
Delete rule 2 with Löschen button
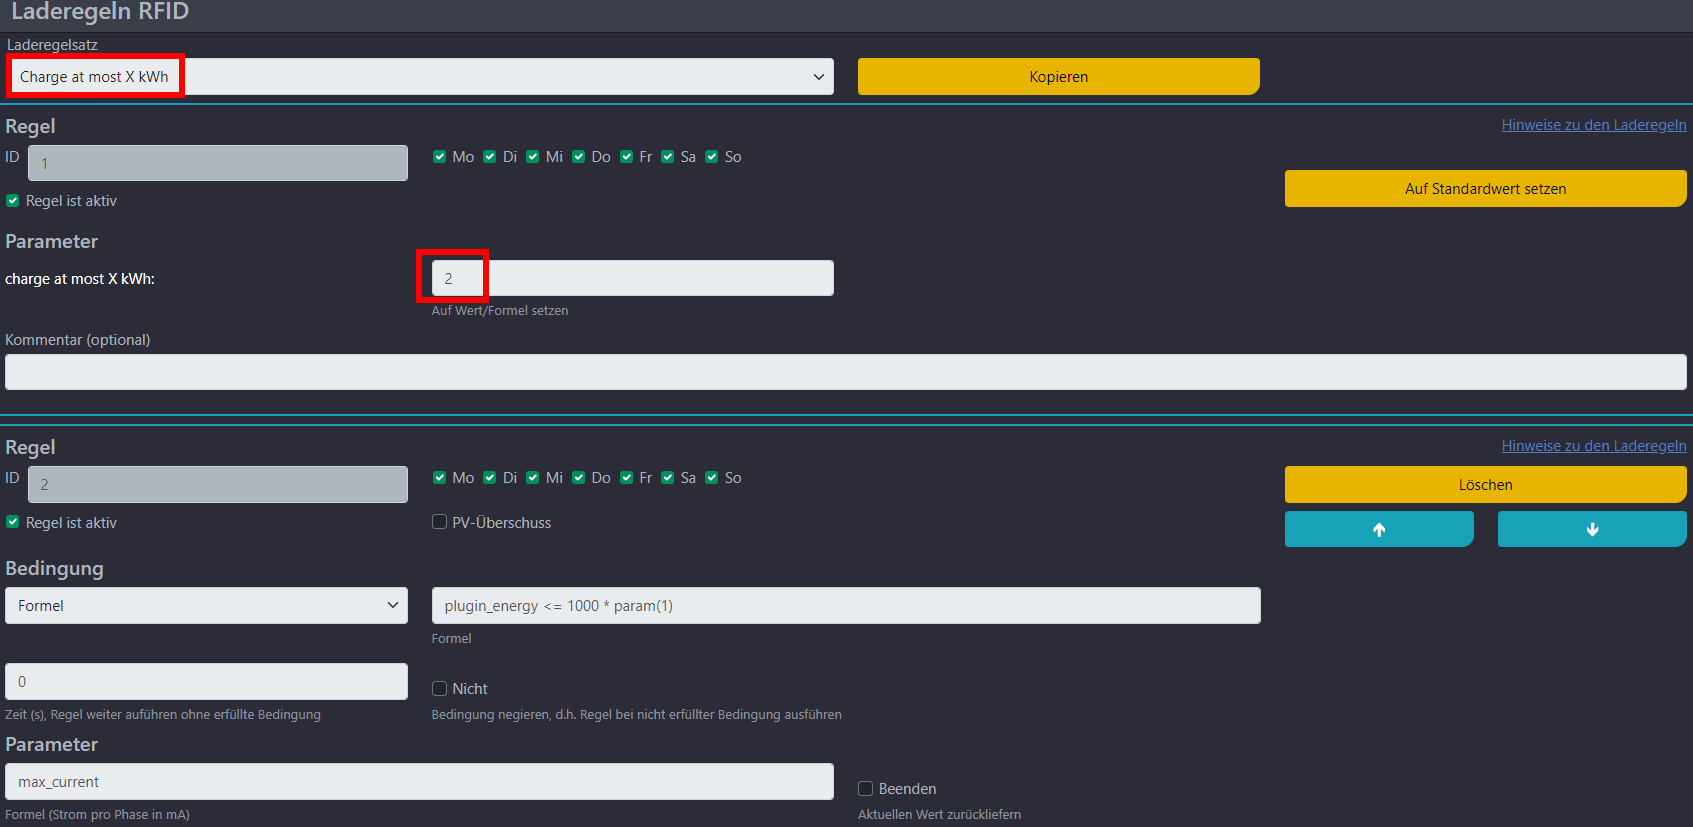coord(1484,485)
